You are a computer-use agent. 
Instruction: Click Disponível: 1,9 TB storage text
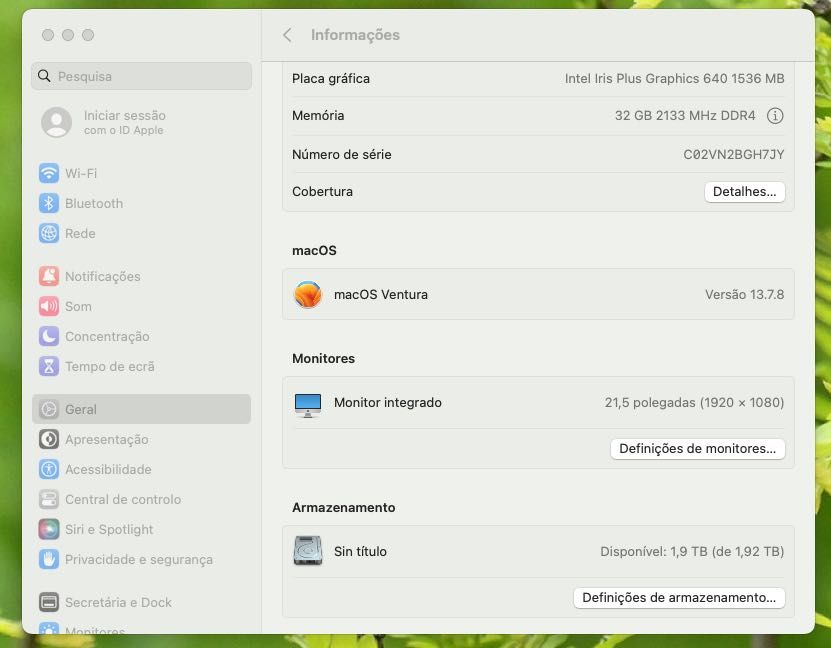click(692, 552)
